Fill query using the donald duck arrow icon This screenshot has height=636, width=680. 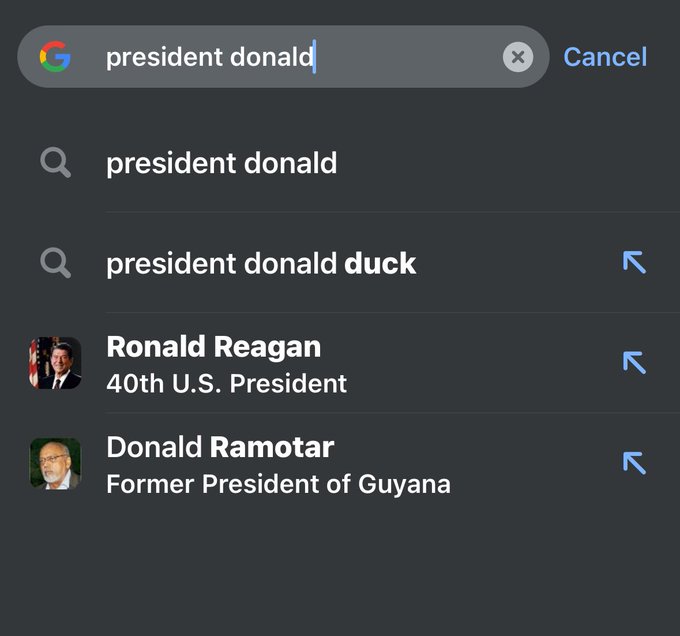(x=634, y=262)
